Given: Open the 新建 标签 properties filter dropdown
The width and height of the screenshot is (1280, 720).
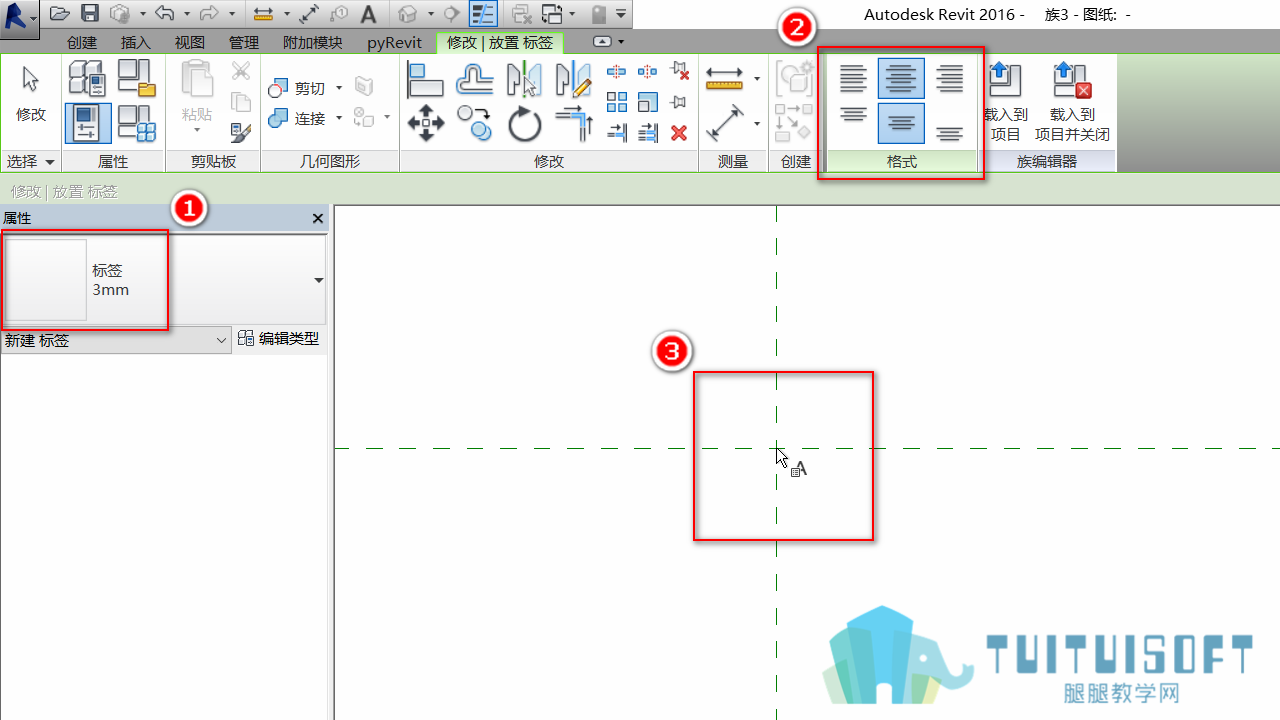Looking at the screenshot, I should click(116, 341).
